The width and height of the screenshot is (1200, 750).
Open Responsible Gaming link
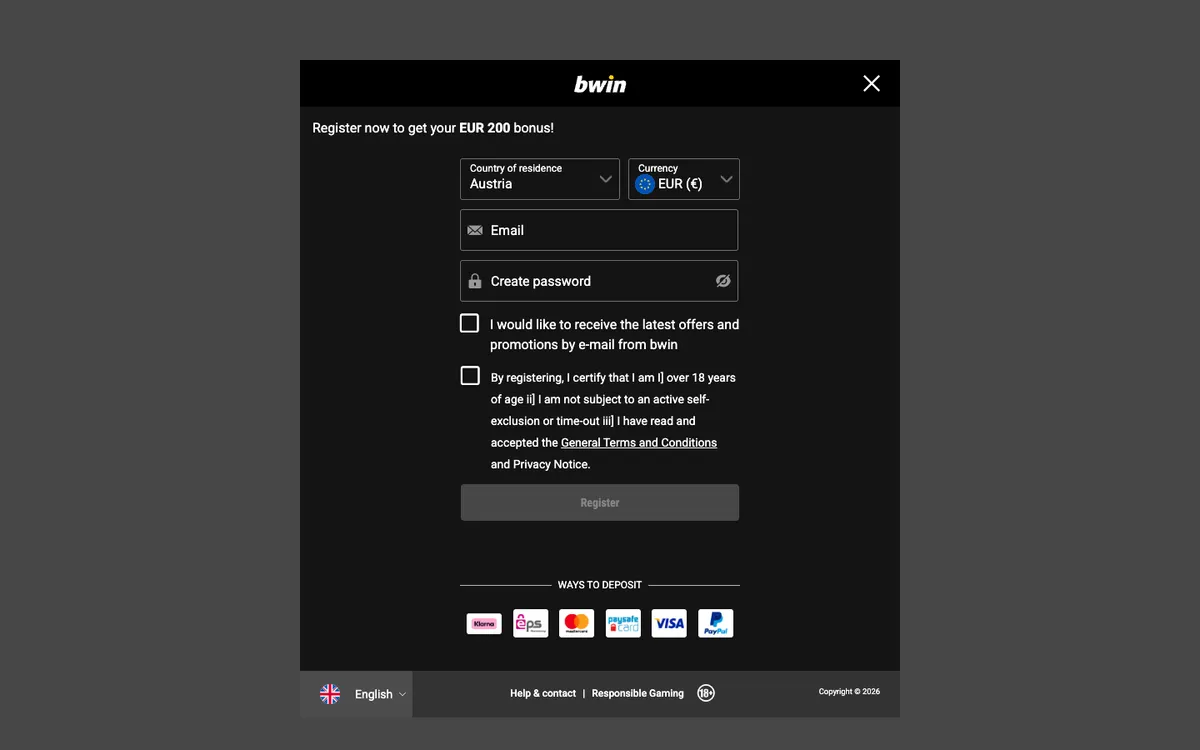click(x=638, y=693)
